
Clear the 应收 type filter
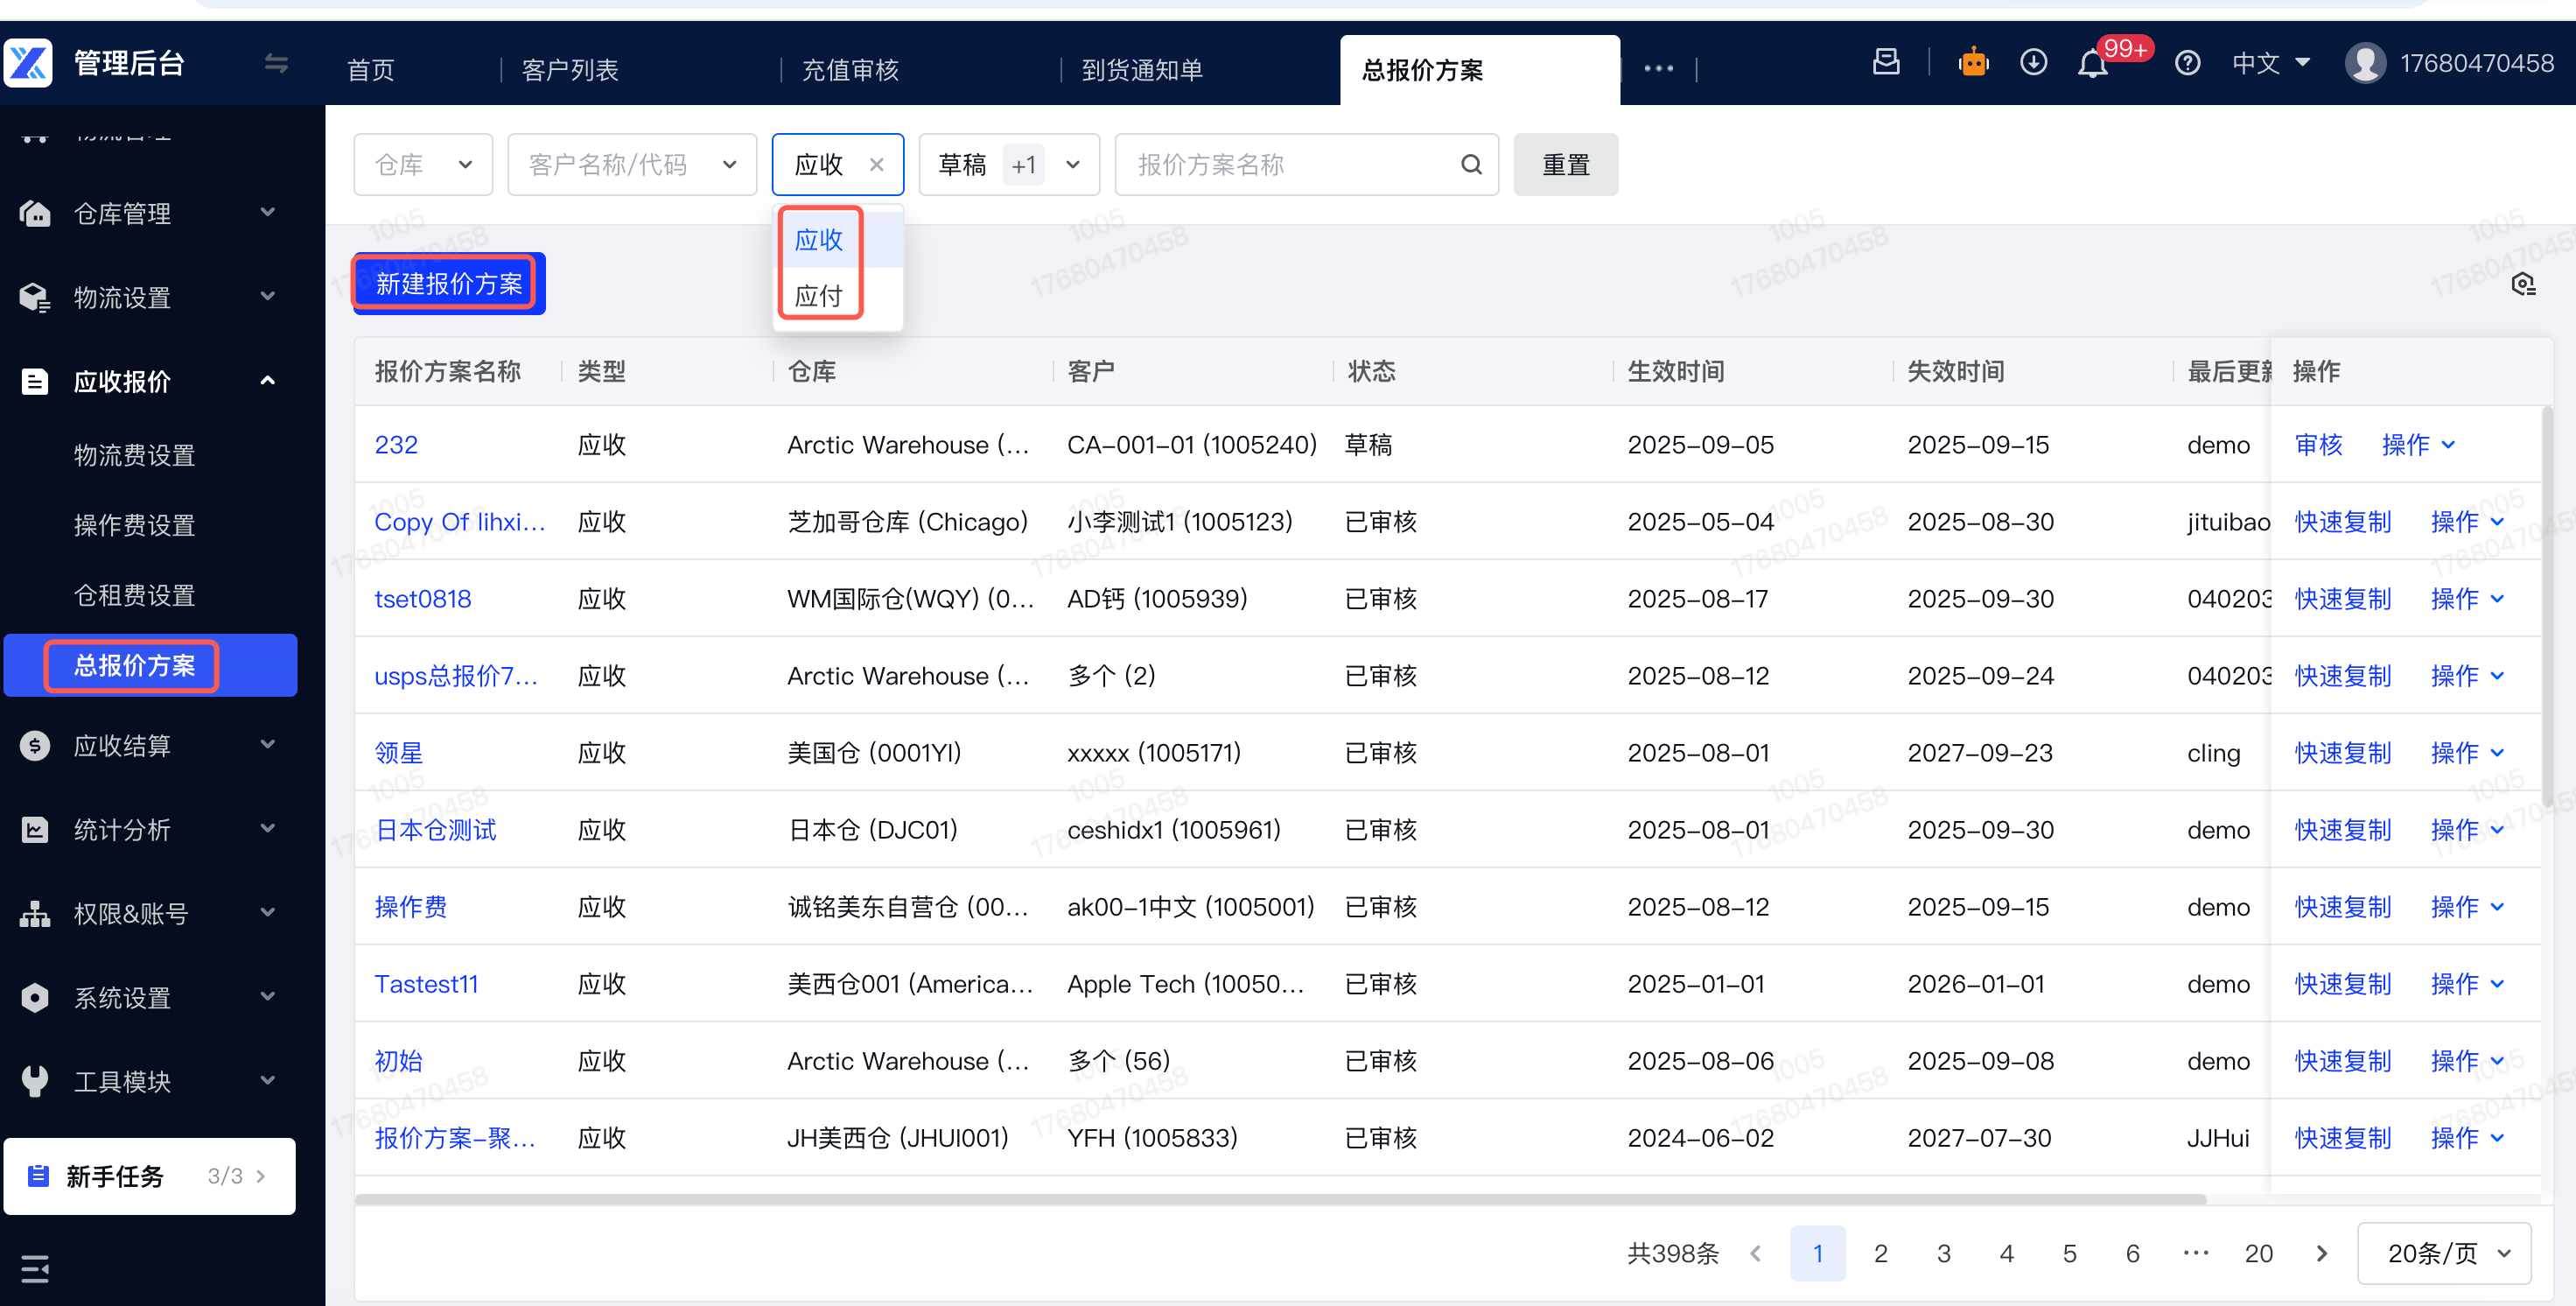(x=876, y=165)
